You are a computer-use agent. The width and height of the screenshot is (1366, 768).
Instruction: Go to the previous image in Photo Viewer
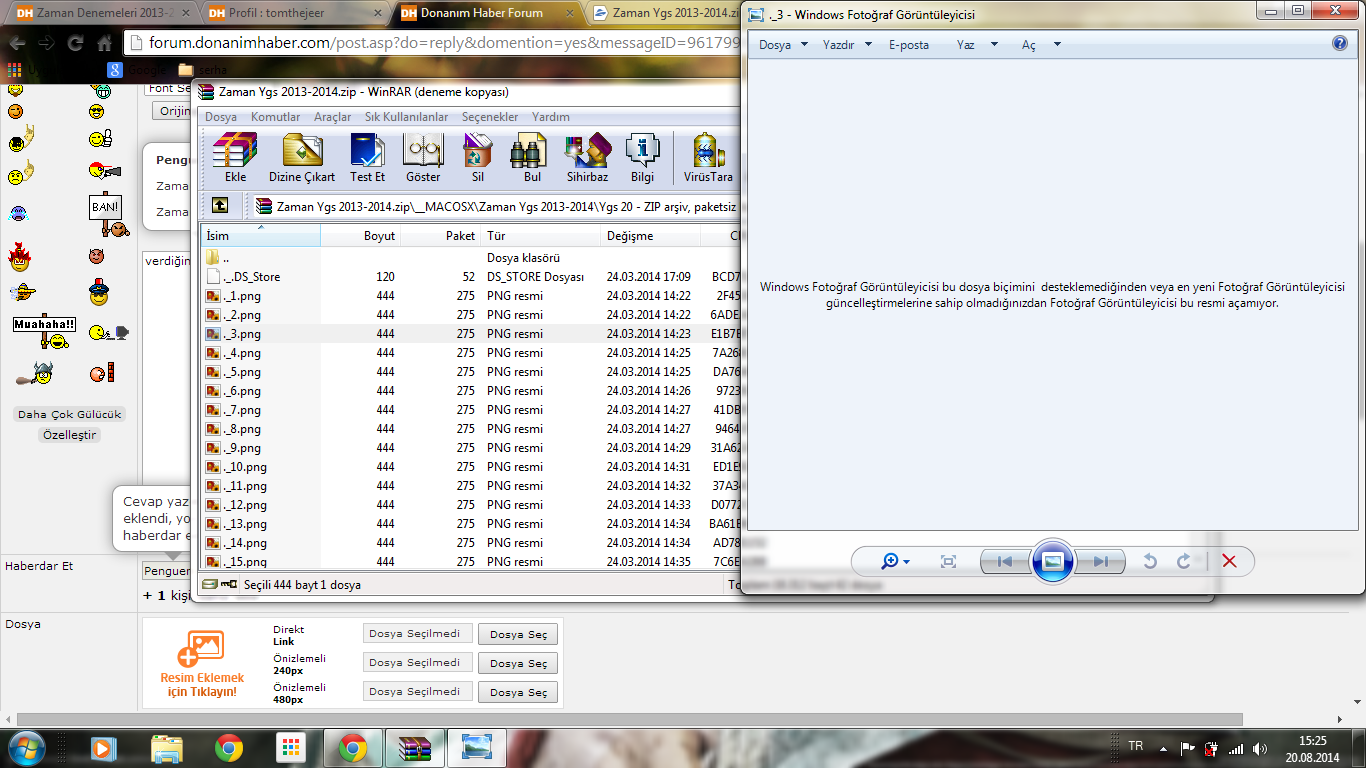(1004, 562)
